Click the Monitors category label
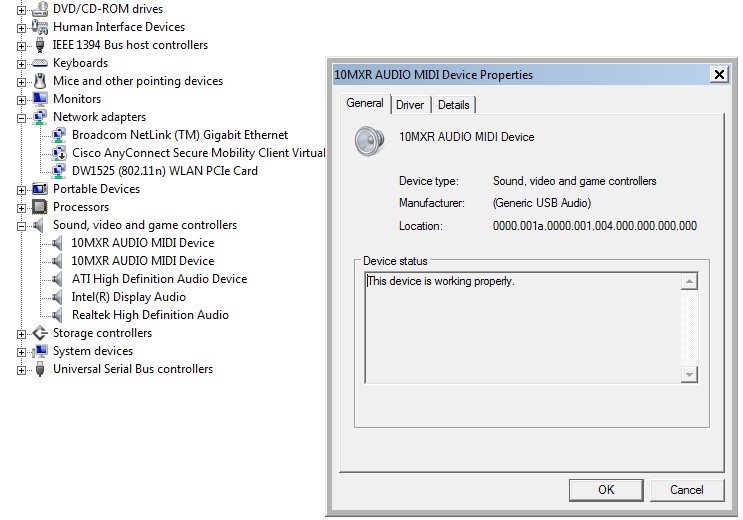Image resolution: width=743 pixels, height=520 pixels. coord(77,99)
